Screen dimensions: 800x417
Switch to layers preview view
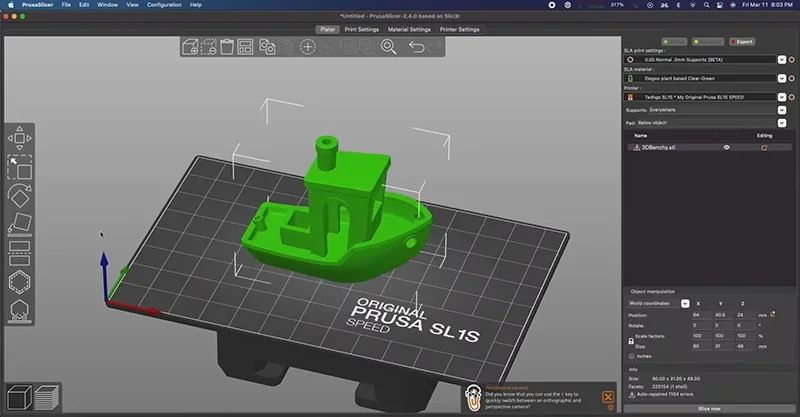tap(46, 398)
